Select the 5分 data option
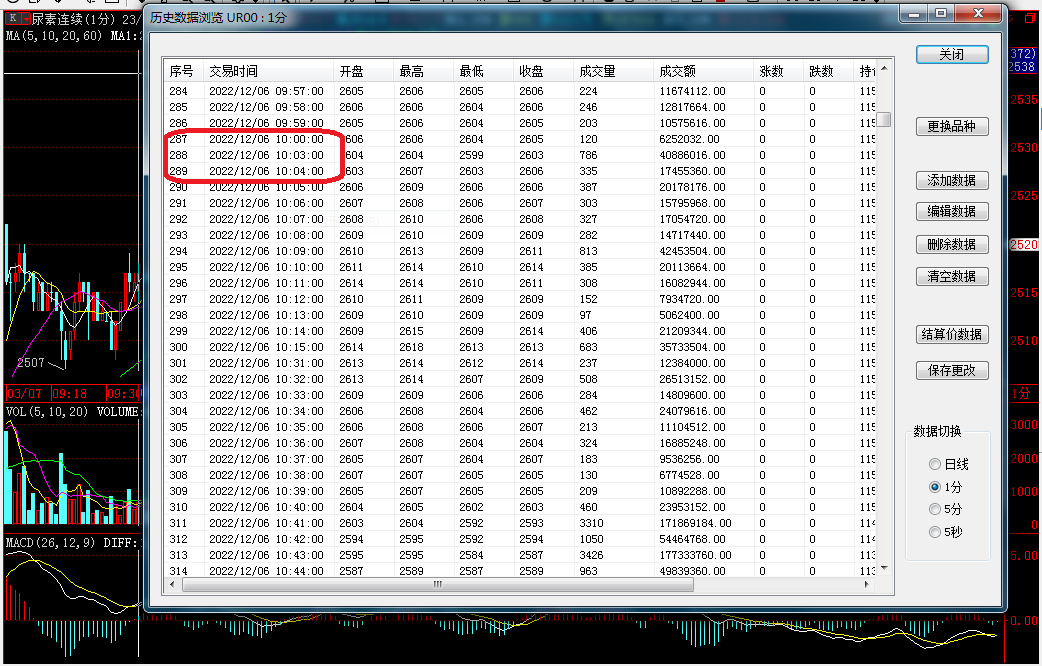 point(935,510)
